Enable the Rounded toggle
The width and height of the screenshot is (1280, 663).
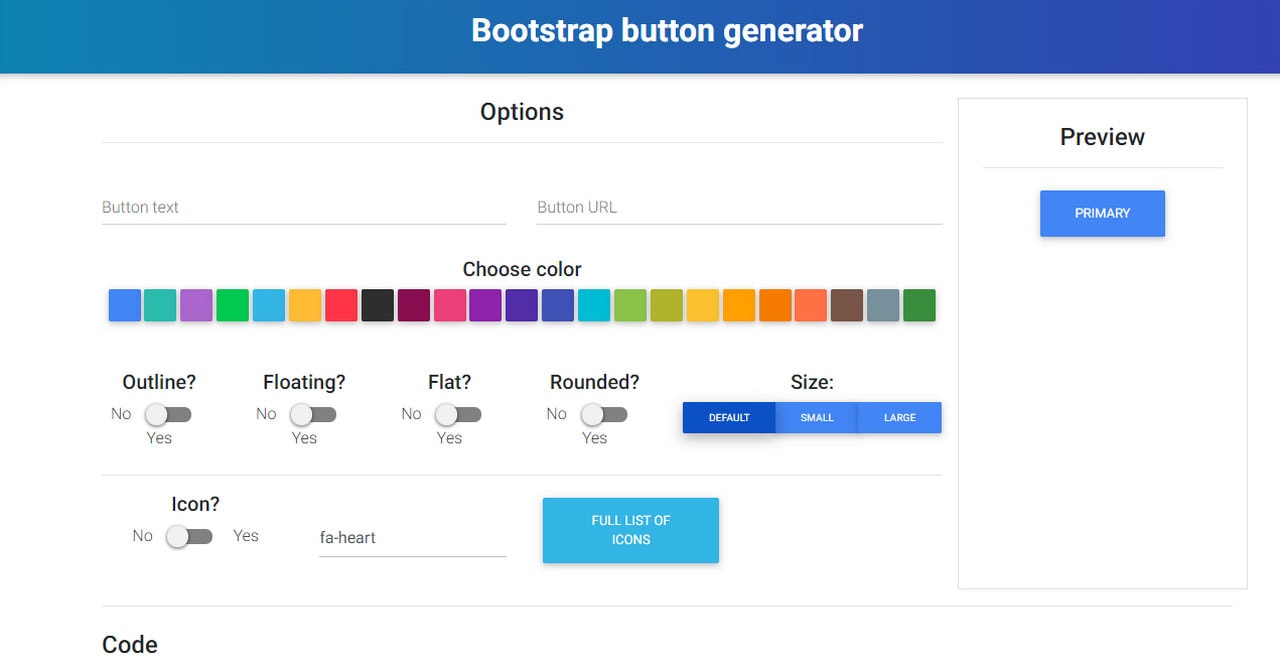coord(602,413)
